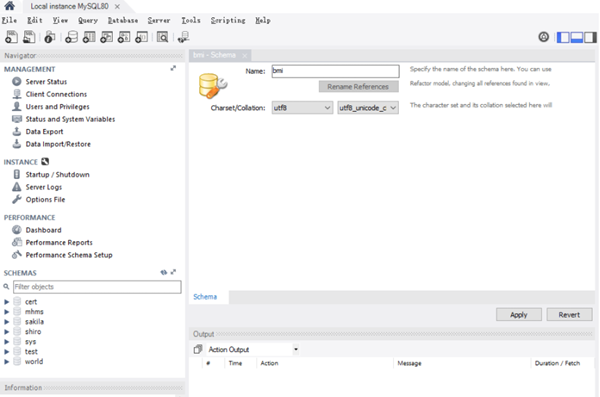Click the Apply button

point(519,315)
